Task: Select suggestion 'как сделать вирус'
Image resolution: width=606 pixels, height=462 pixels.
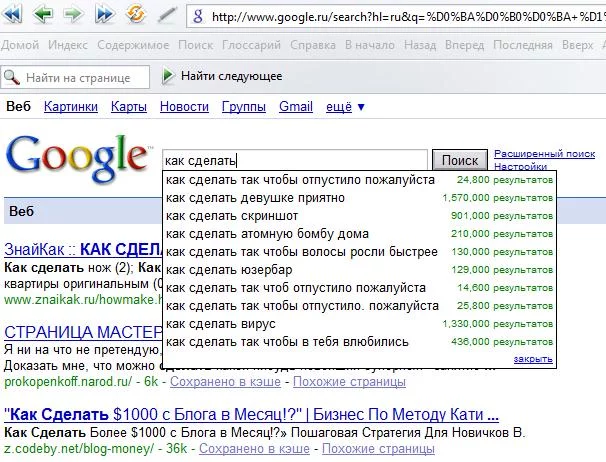Action: click(359, 324)
